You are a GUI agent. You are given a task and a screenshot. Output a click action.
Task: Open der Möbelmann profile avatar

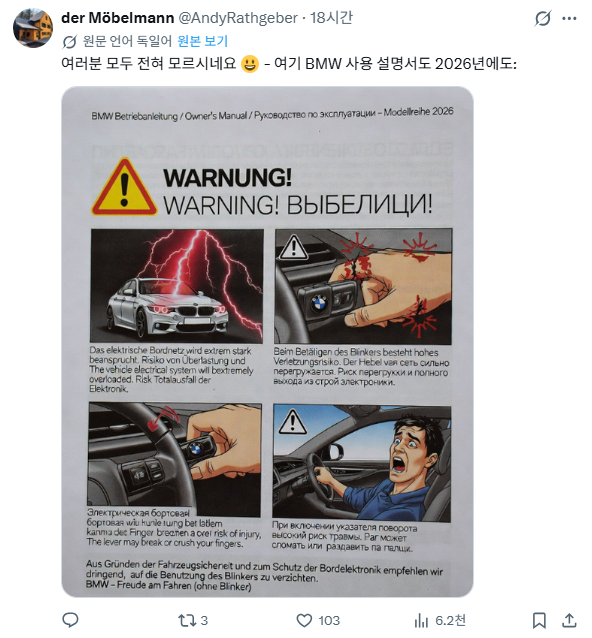33,28
